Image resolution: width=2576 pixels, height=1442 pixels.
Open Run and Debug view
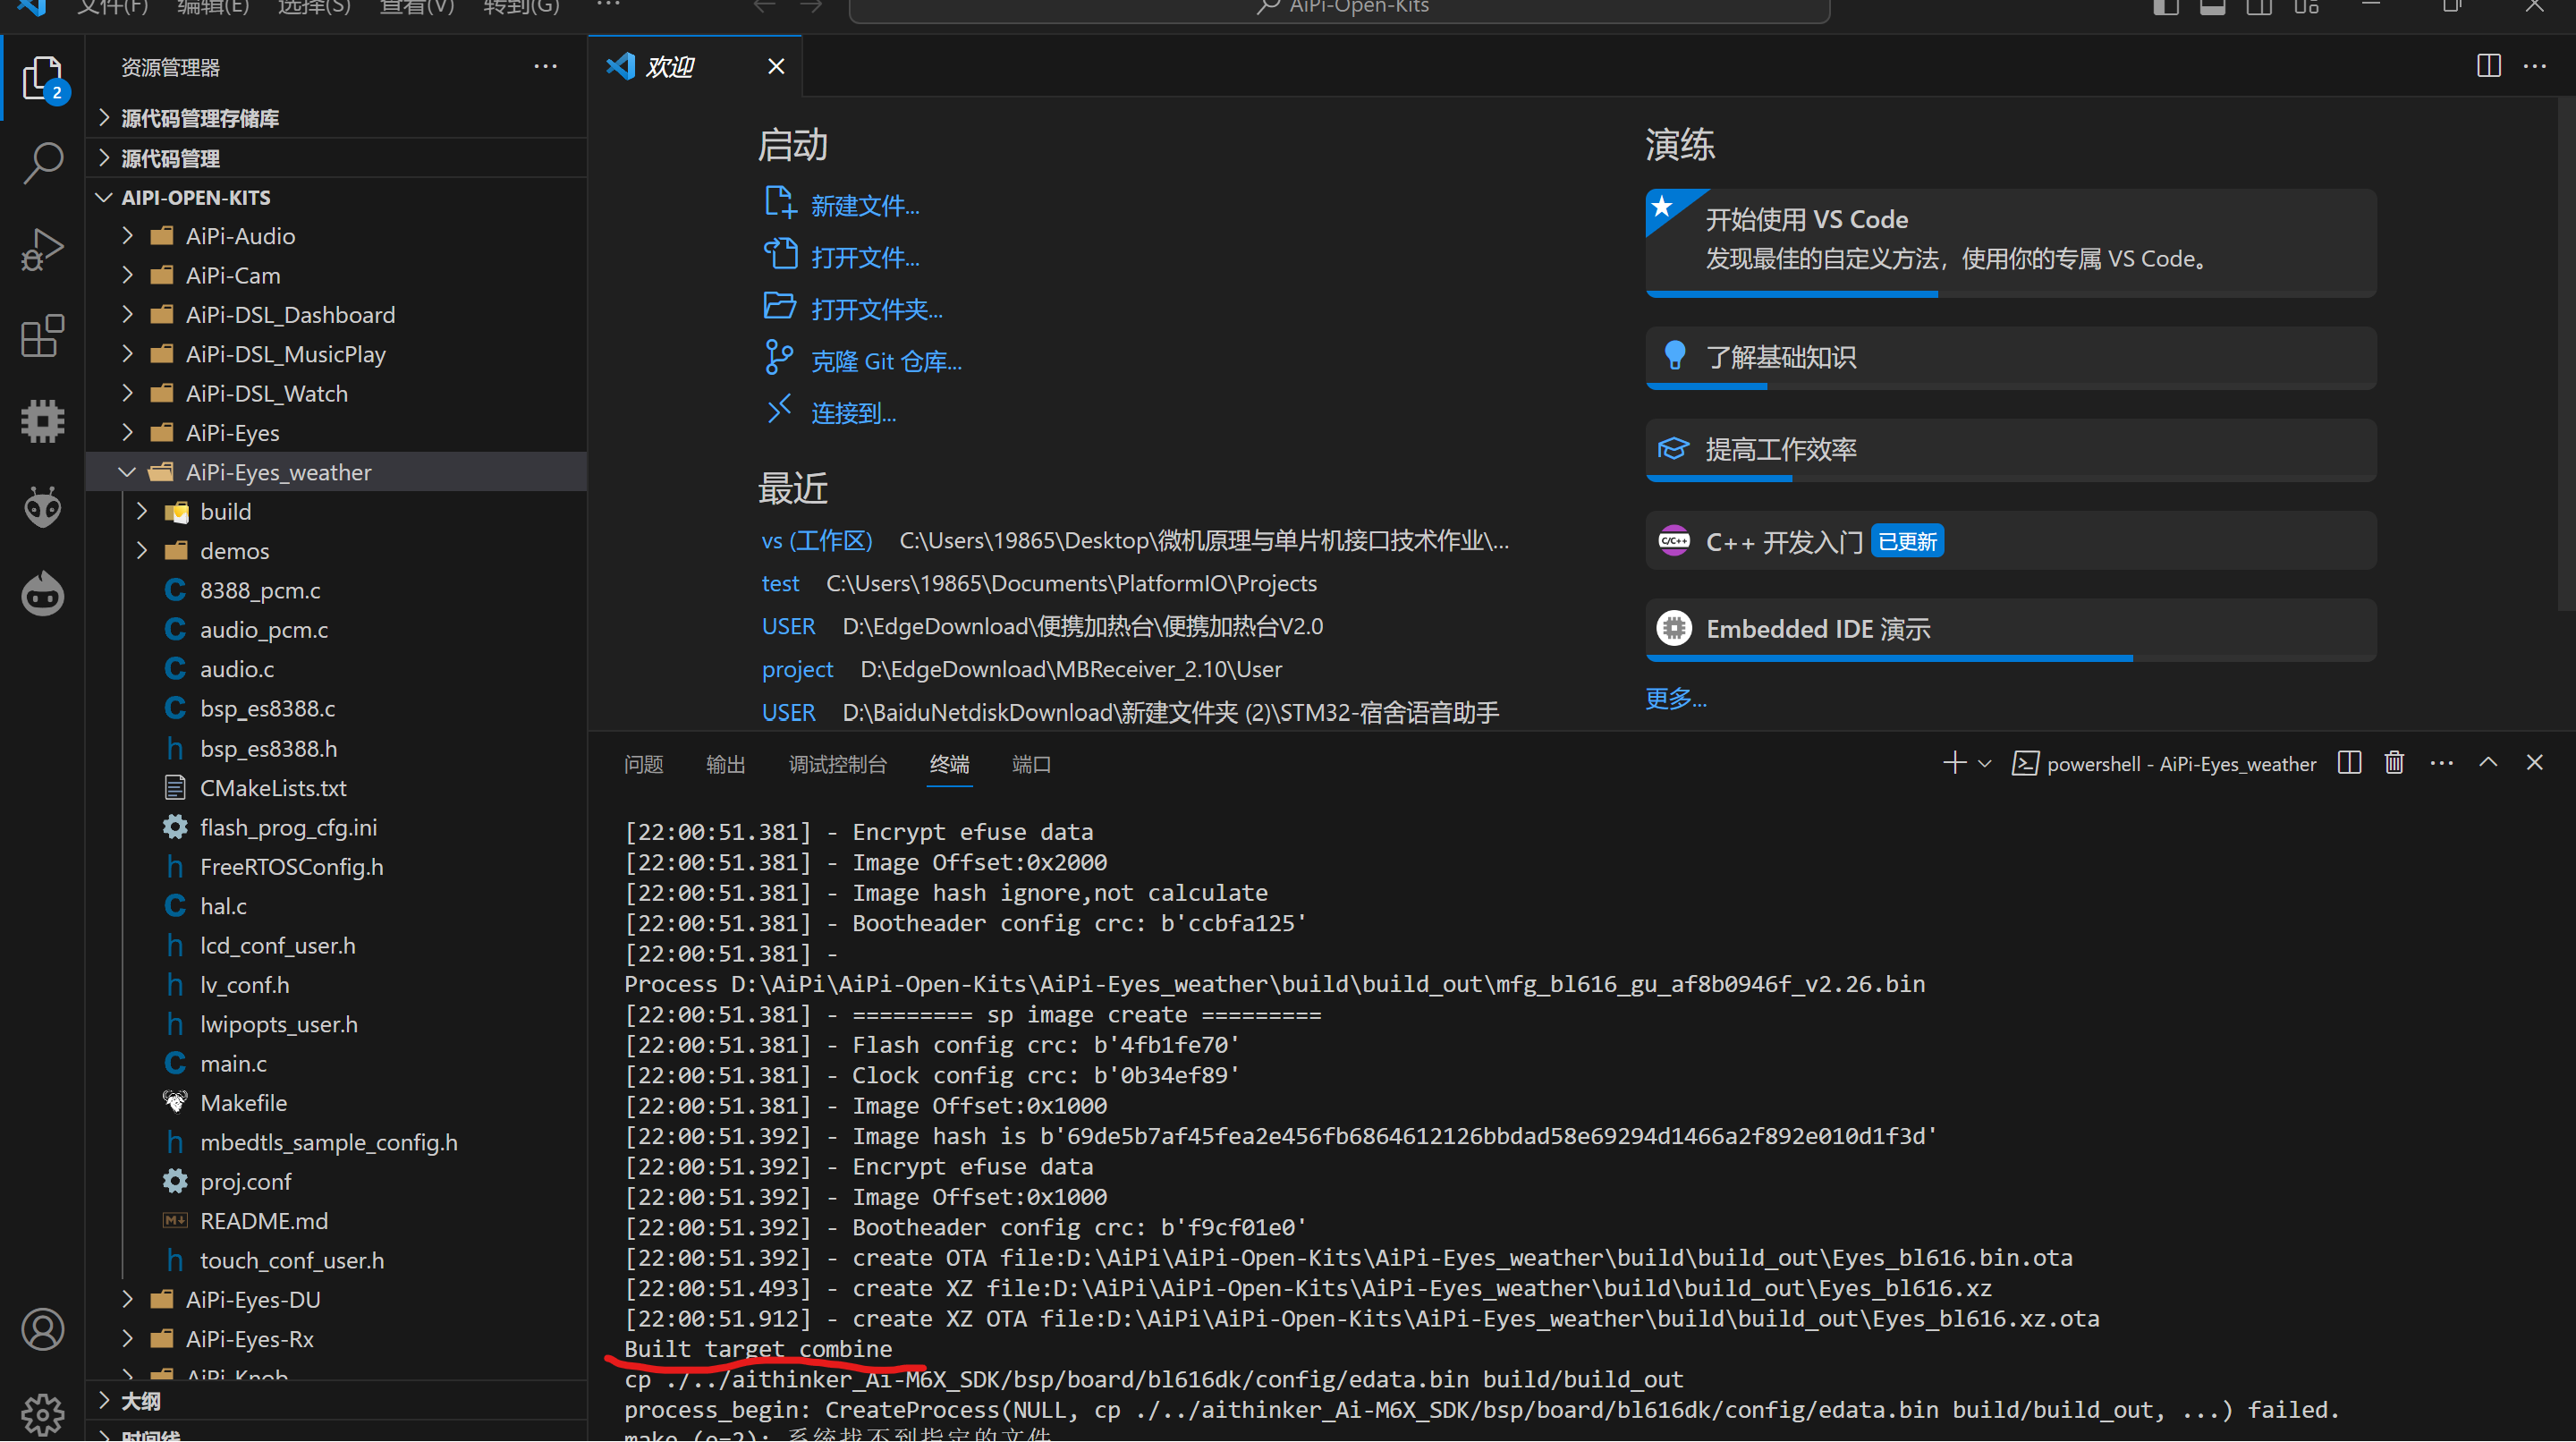point(42,249)
